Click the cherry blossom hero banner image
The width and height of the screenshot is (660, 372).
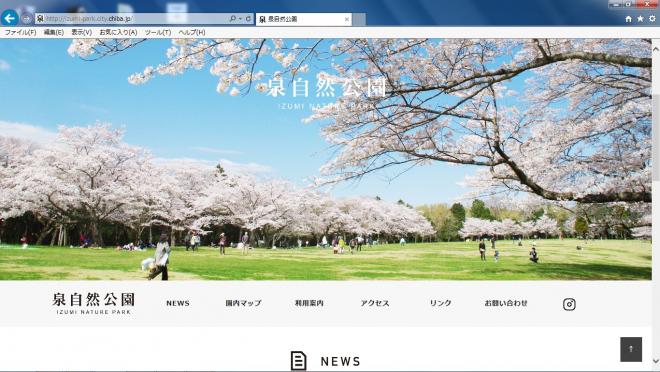pos(326,160)
